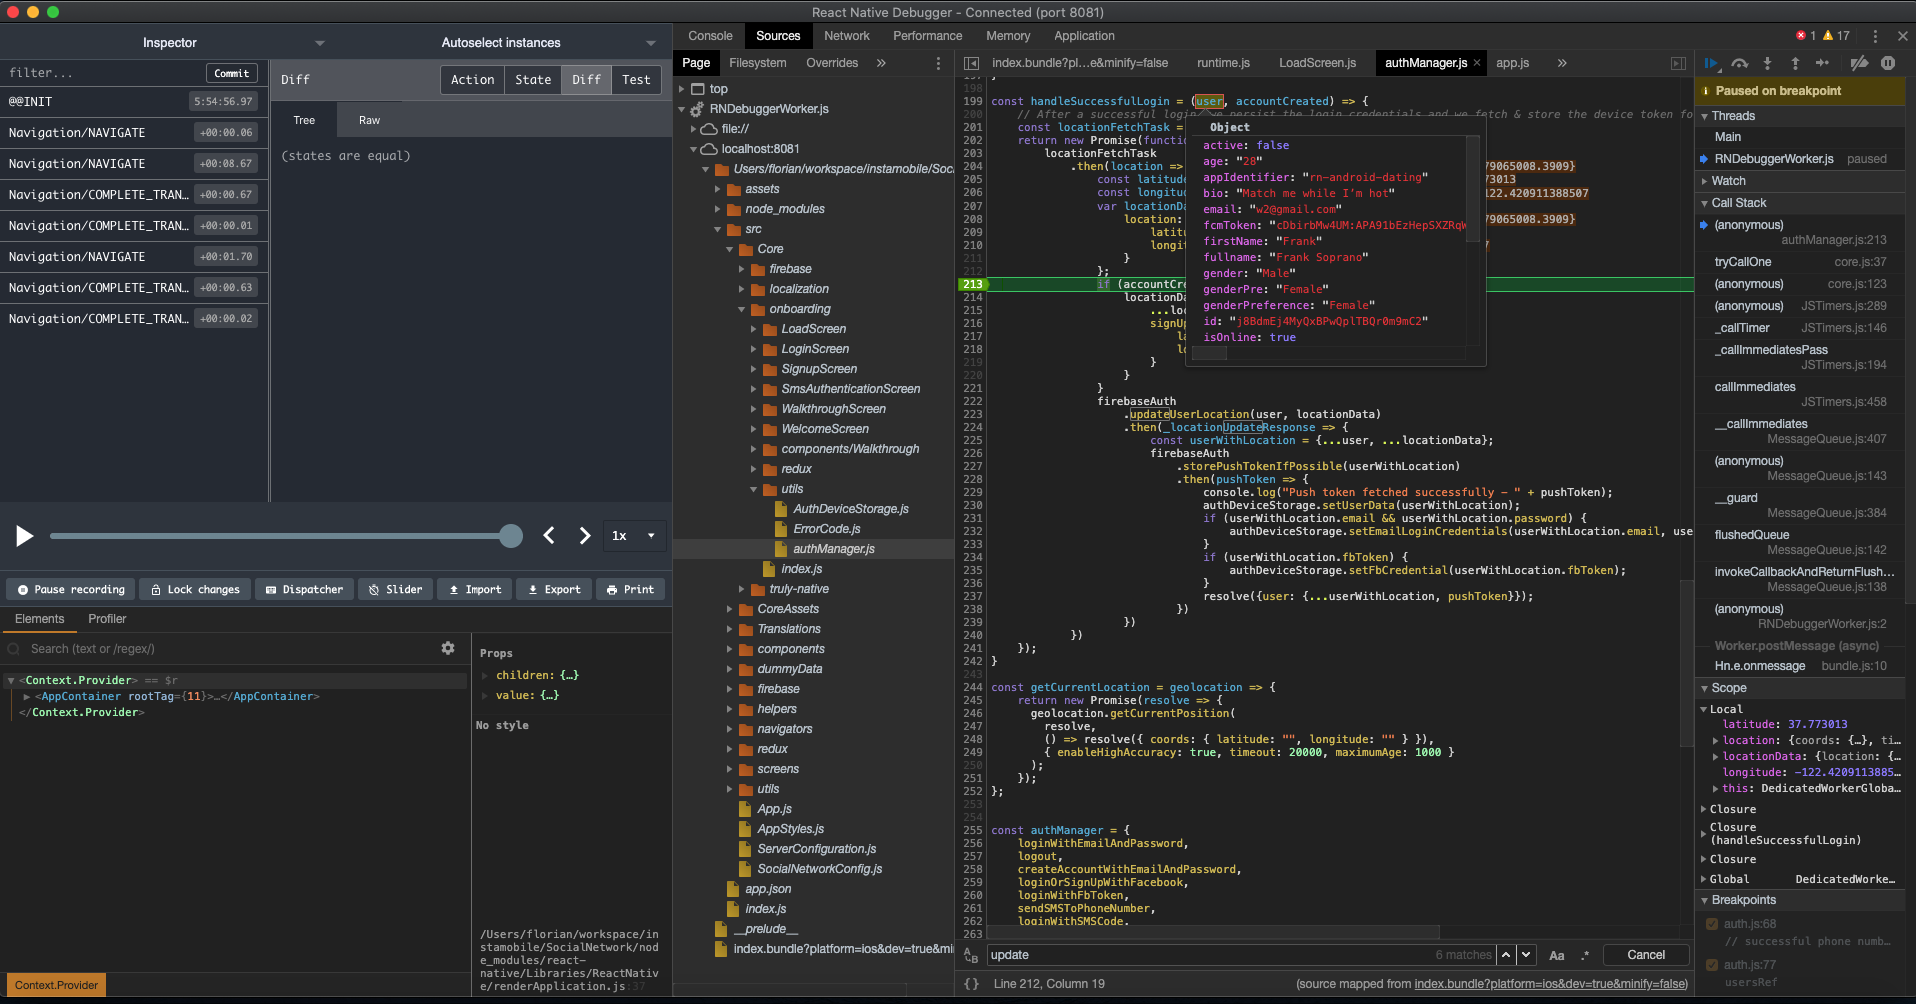This screenshot has width=1916, height=1004.
Task: Open the 1x playback speed dropdown
Action: (634, 536)
